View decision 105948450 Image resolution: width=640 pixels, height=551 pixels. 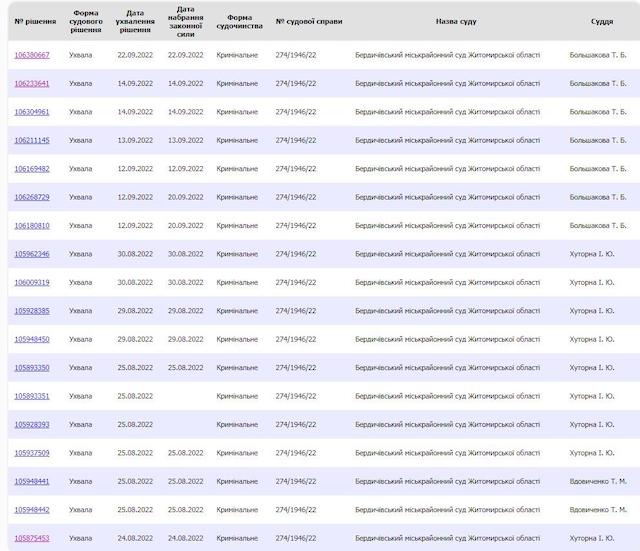click(31, 339)
